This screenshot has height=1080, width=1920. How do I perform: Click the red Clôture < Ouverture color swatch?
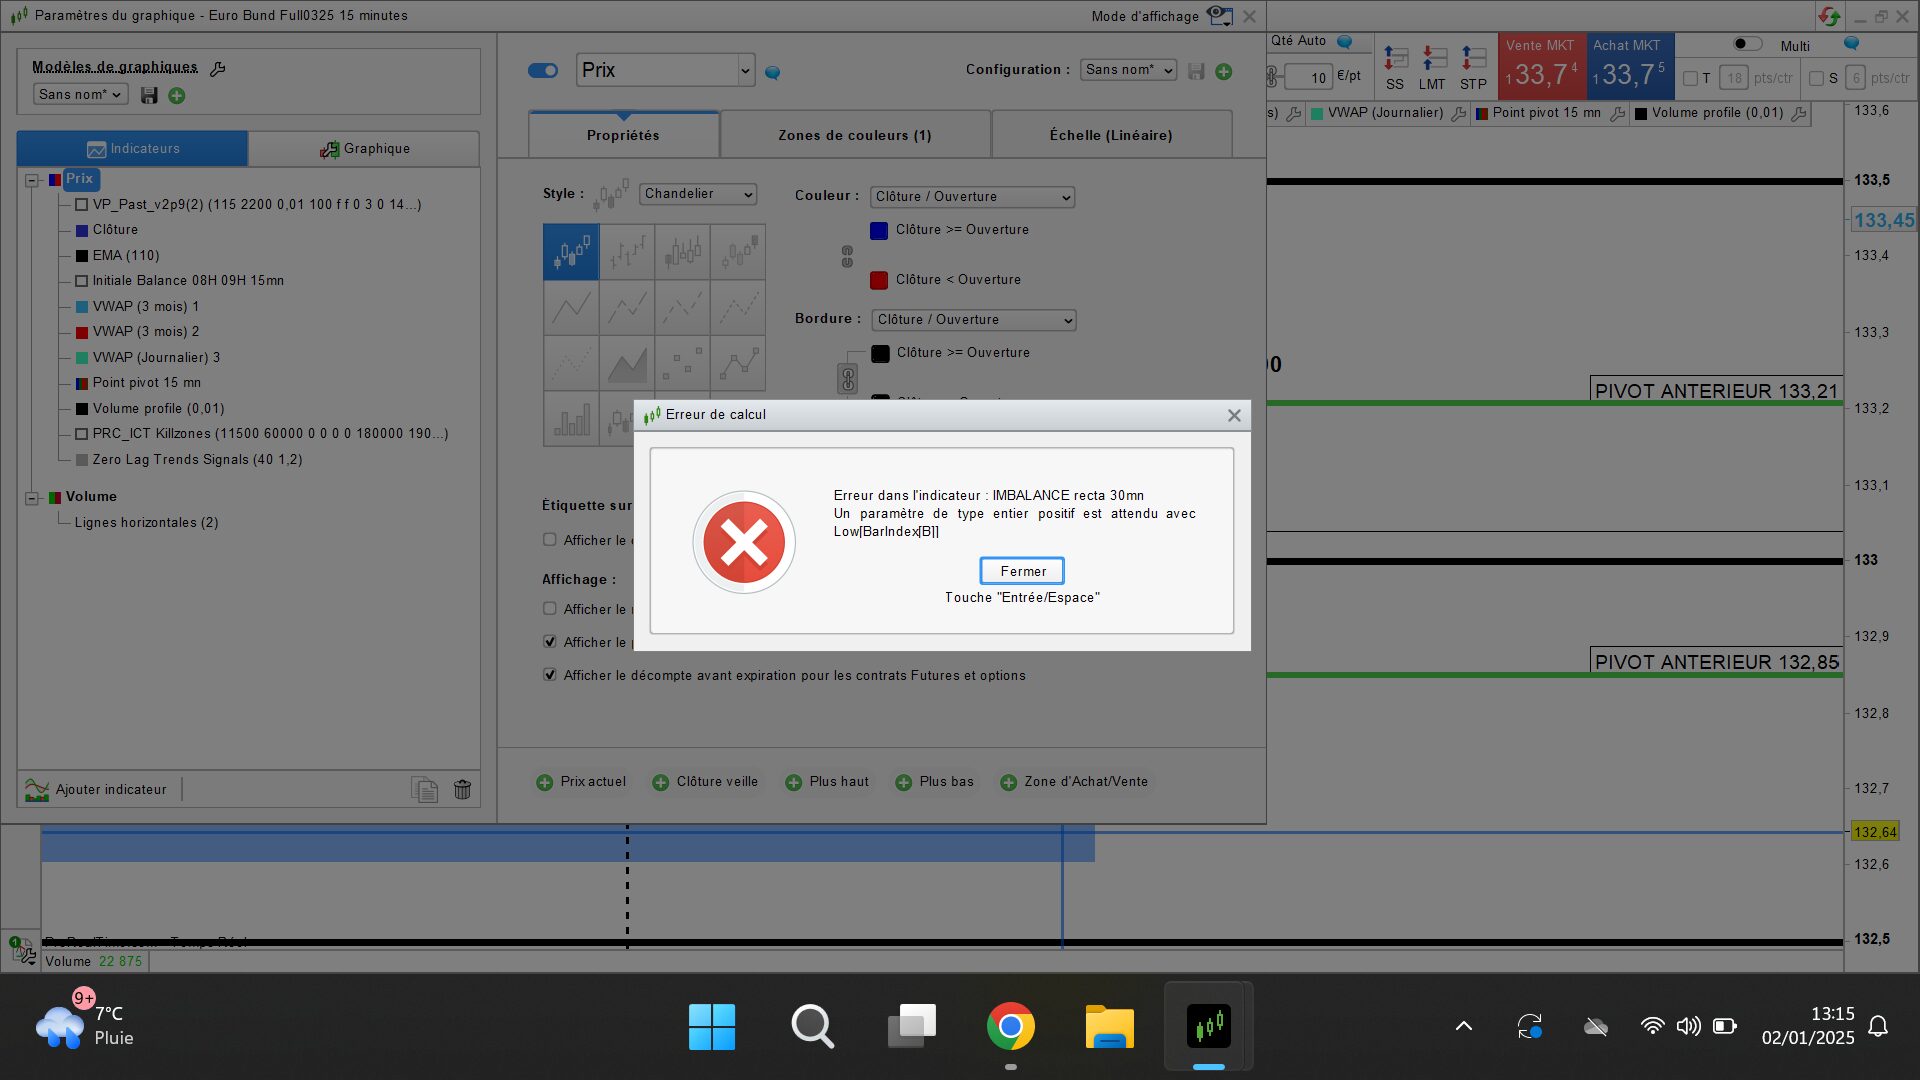point(879,280)
